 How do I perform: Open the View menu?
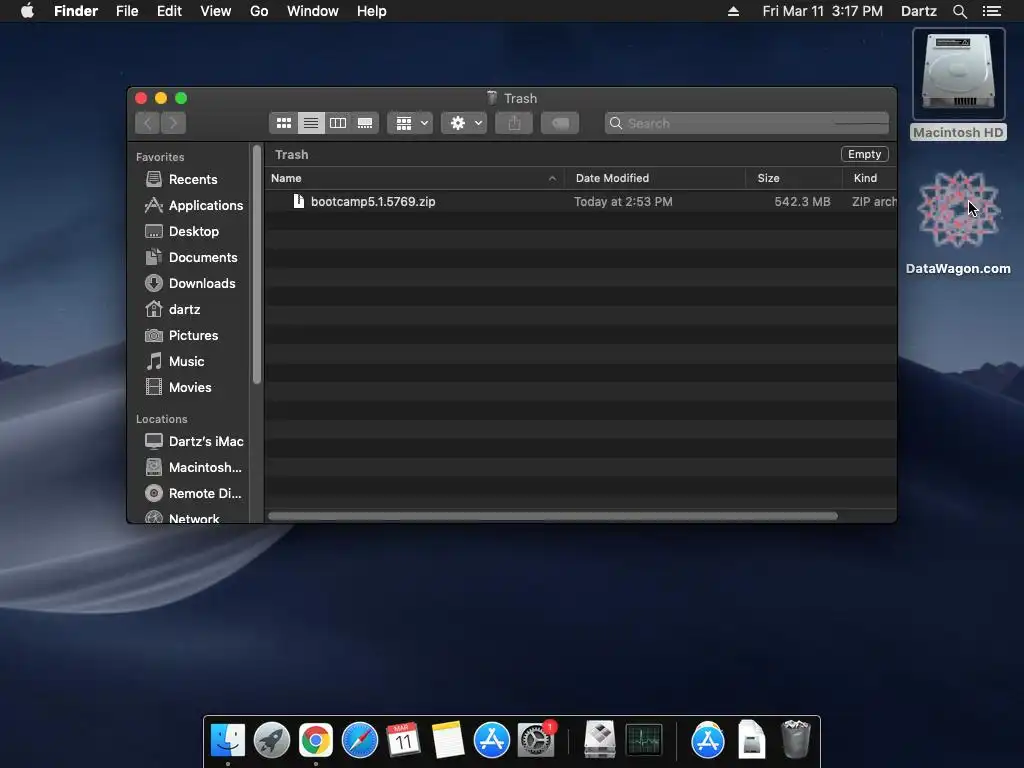click(216, 11)
